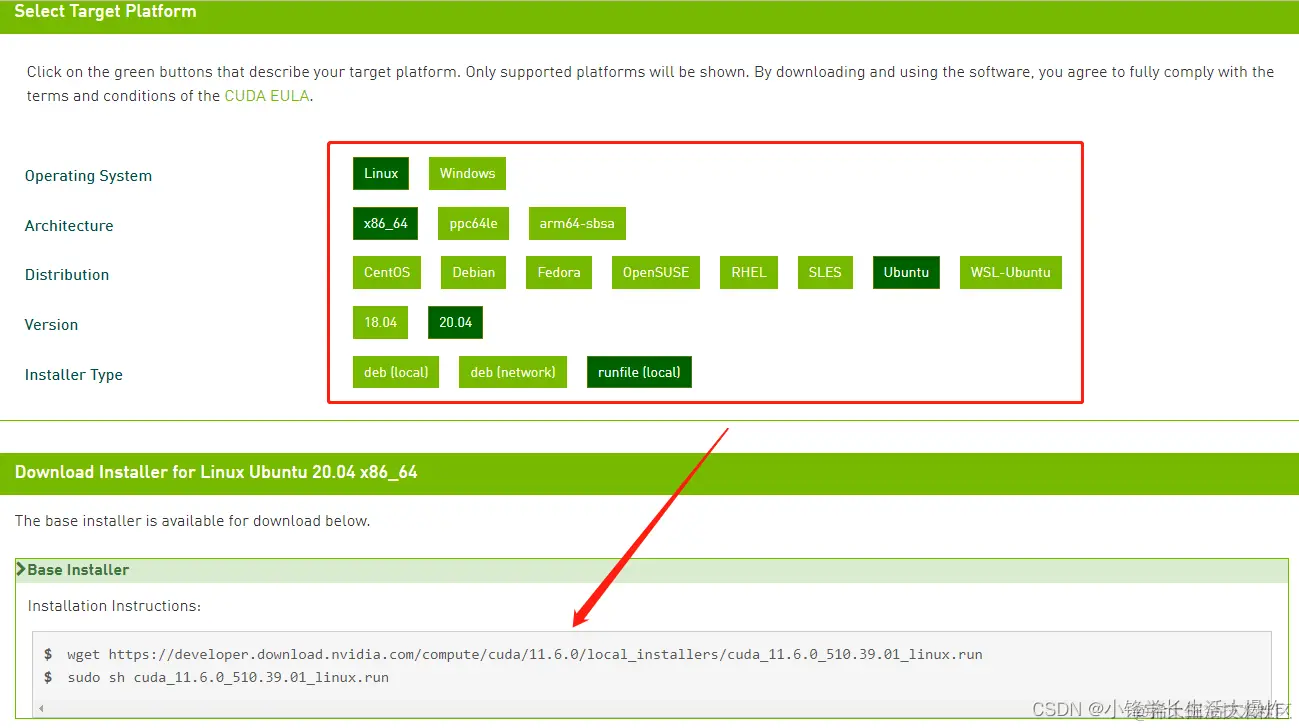The image size is (1299, 728).
Task: Choose deb (local) installer type
Action: tap(396, 372)
